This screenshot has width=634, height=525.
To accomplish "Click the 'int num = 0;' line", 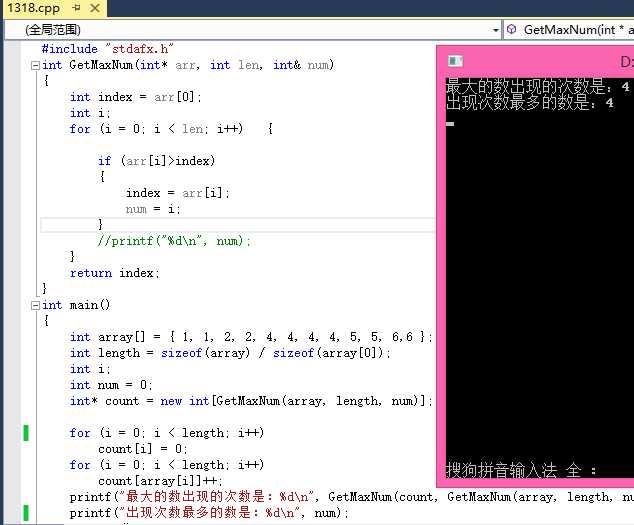I will 111,385.
